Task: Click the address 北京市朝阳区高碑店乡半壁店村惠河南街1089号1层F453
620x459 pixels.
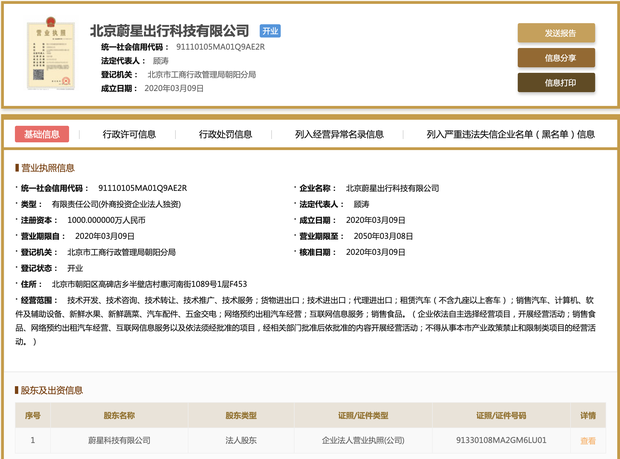Action: [149, 284]
